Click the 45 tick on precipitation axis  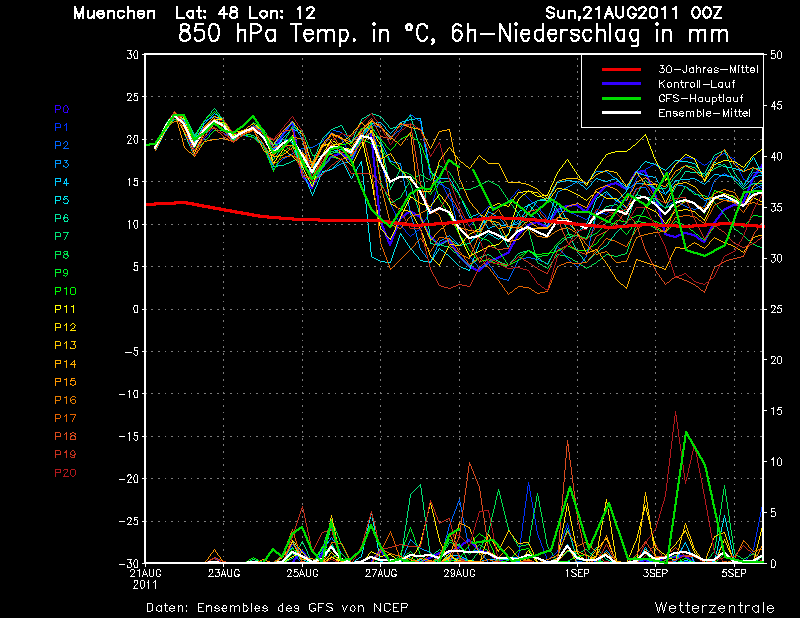(x=776, y=106)
